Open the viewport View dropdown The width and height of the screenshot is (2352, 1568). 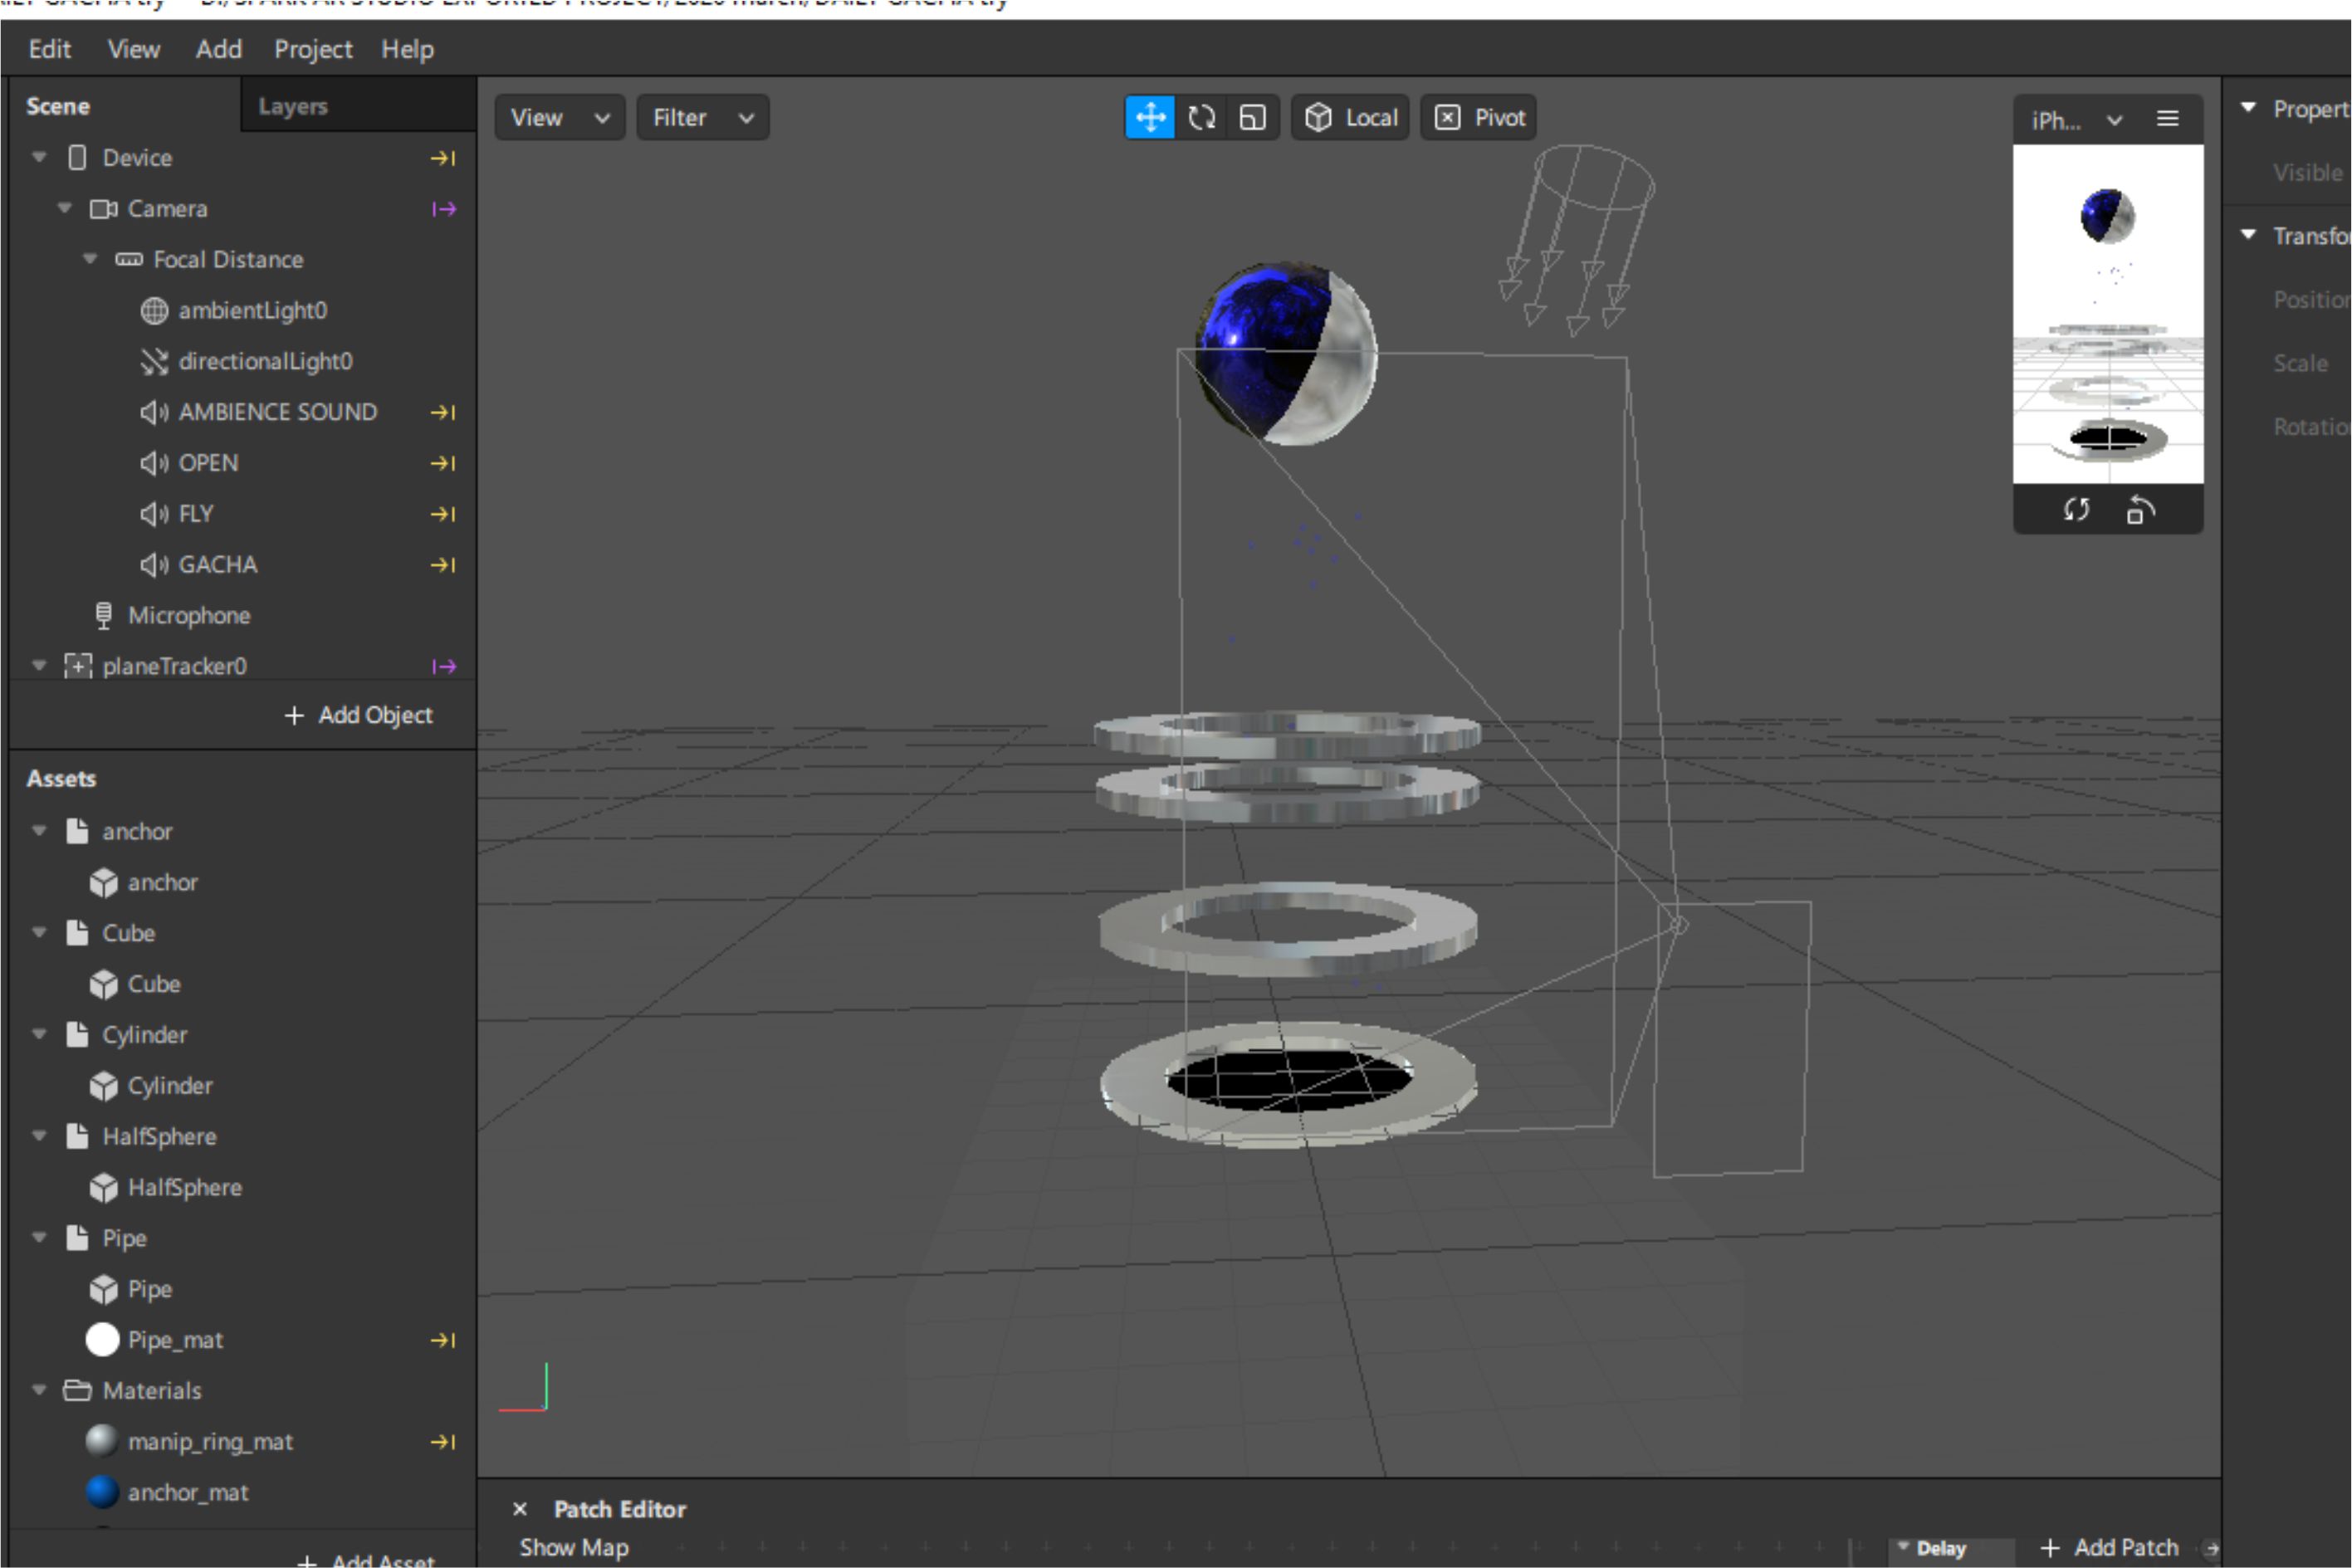(559, 118)
